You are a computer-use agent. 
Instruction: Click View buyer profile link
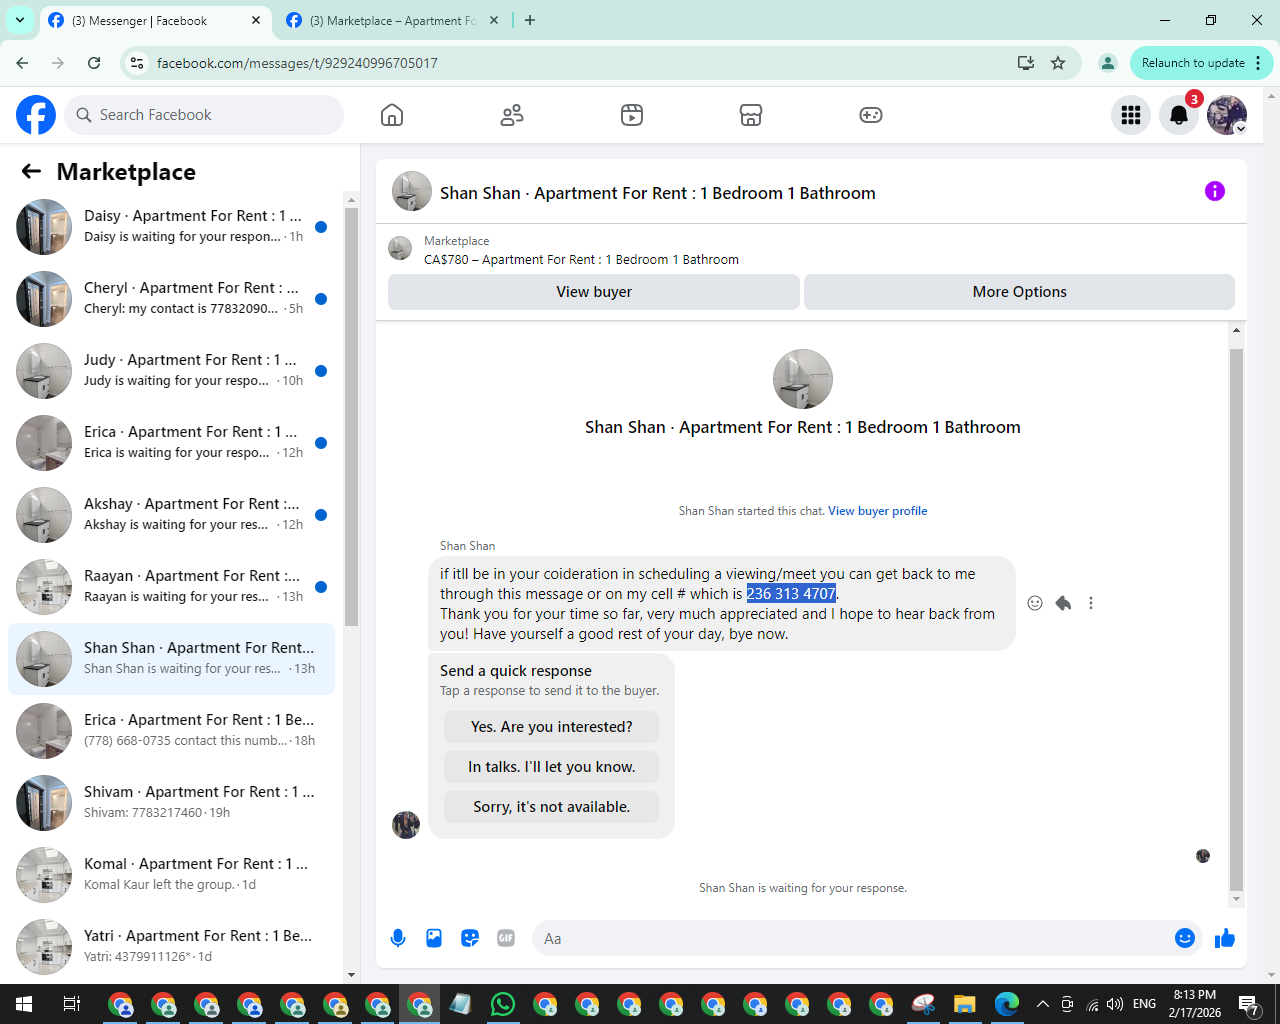click(x=877, y=511)
